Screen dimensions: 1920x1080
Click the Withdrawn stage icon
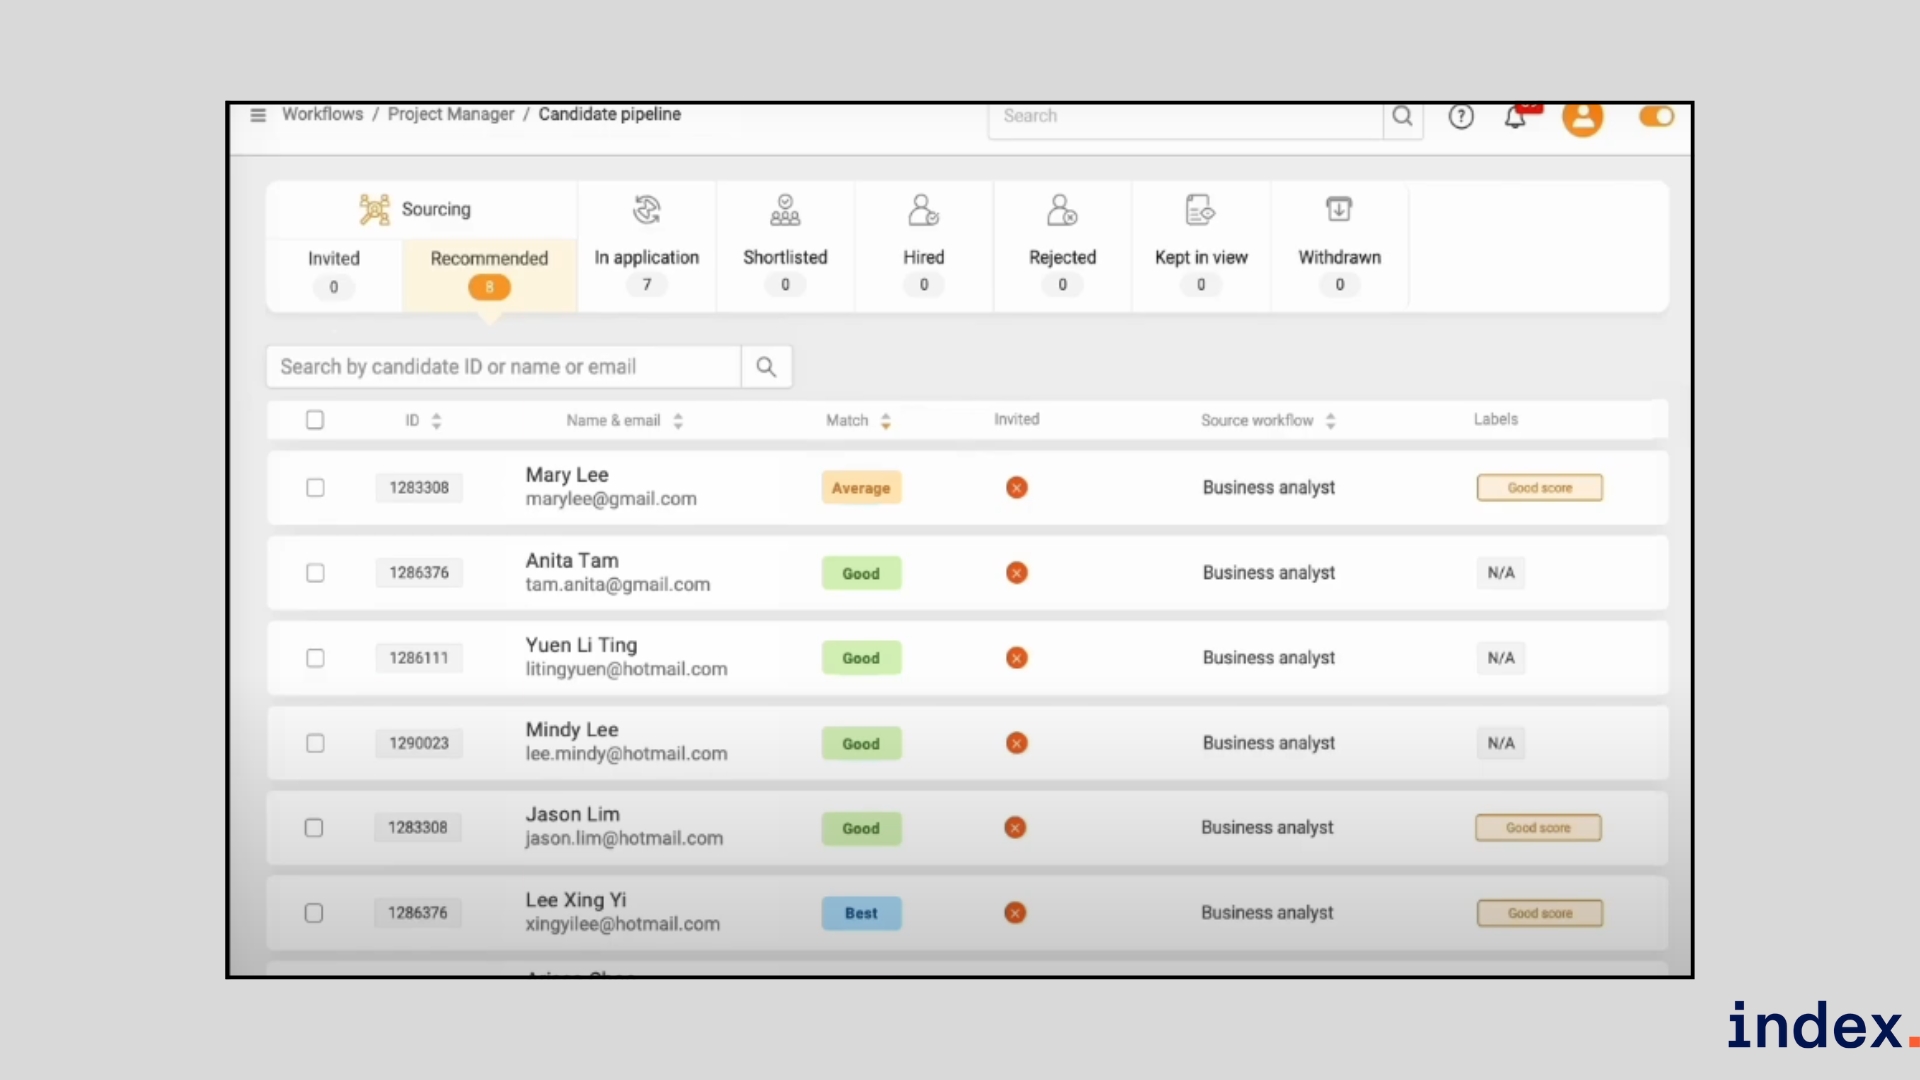[x=1339, y=209]
